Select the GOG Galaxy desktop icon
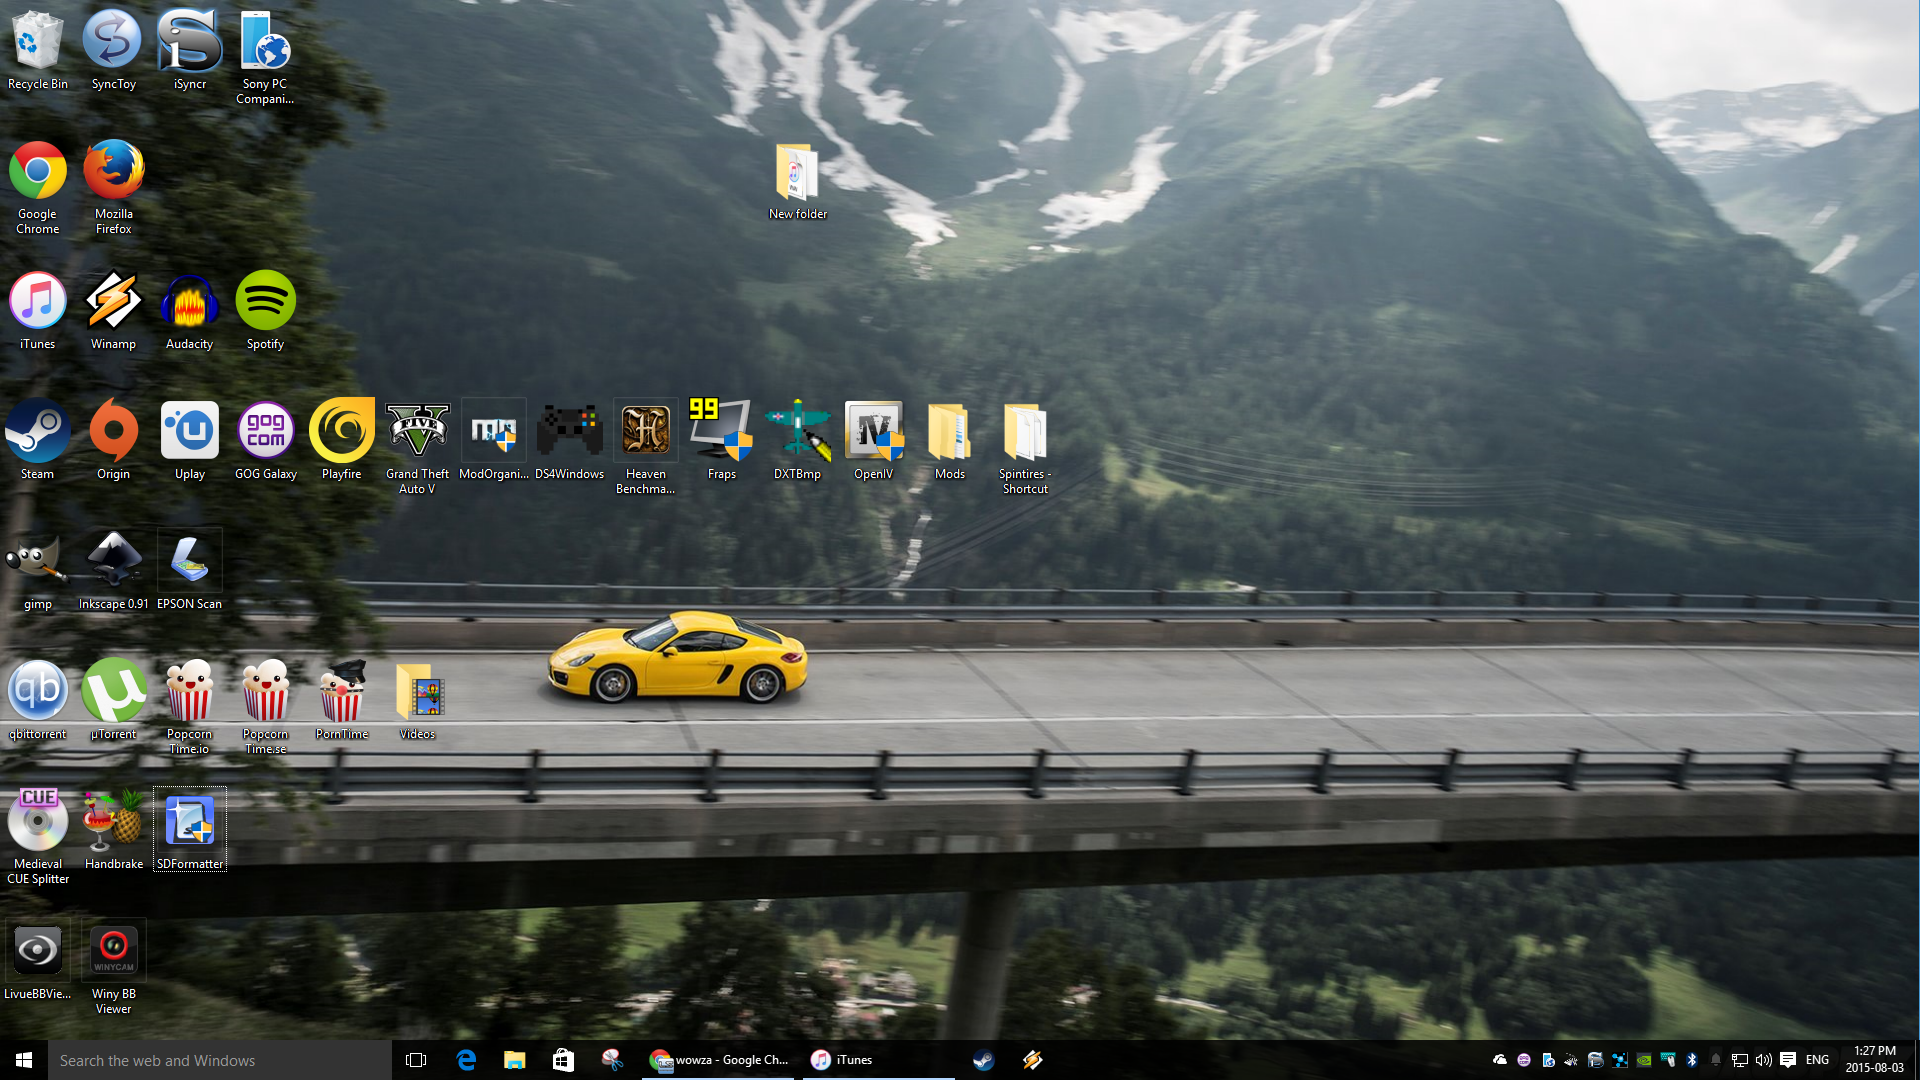The width and height of the screenshot is (1920, 1080). (x=265, y=440)
